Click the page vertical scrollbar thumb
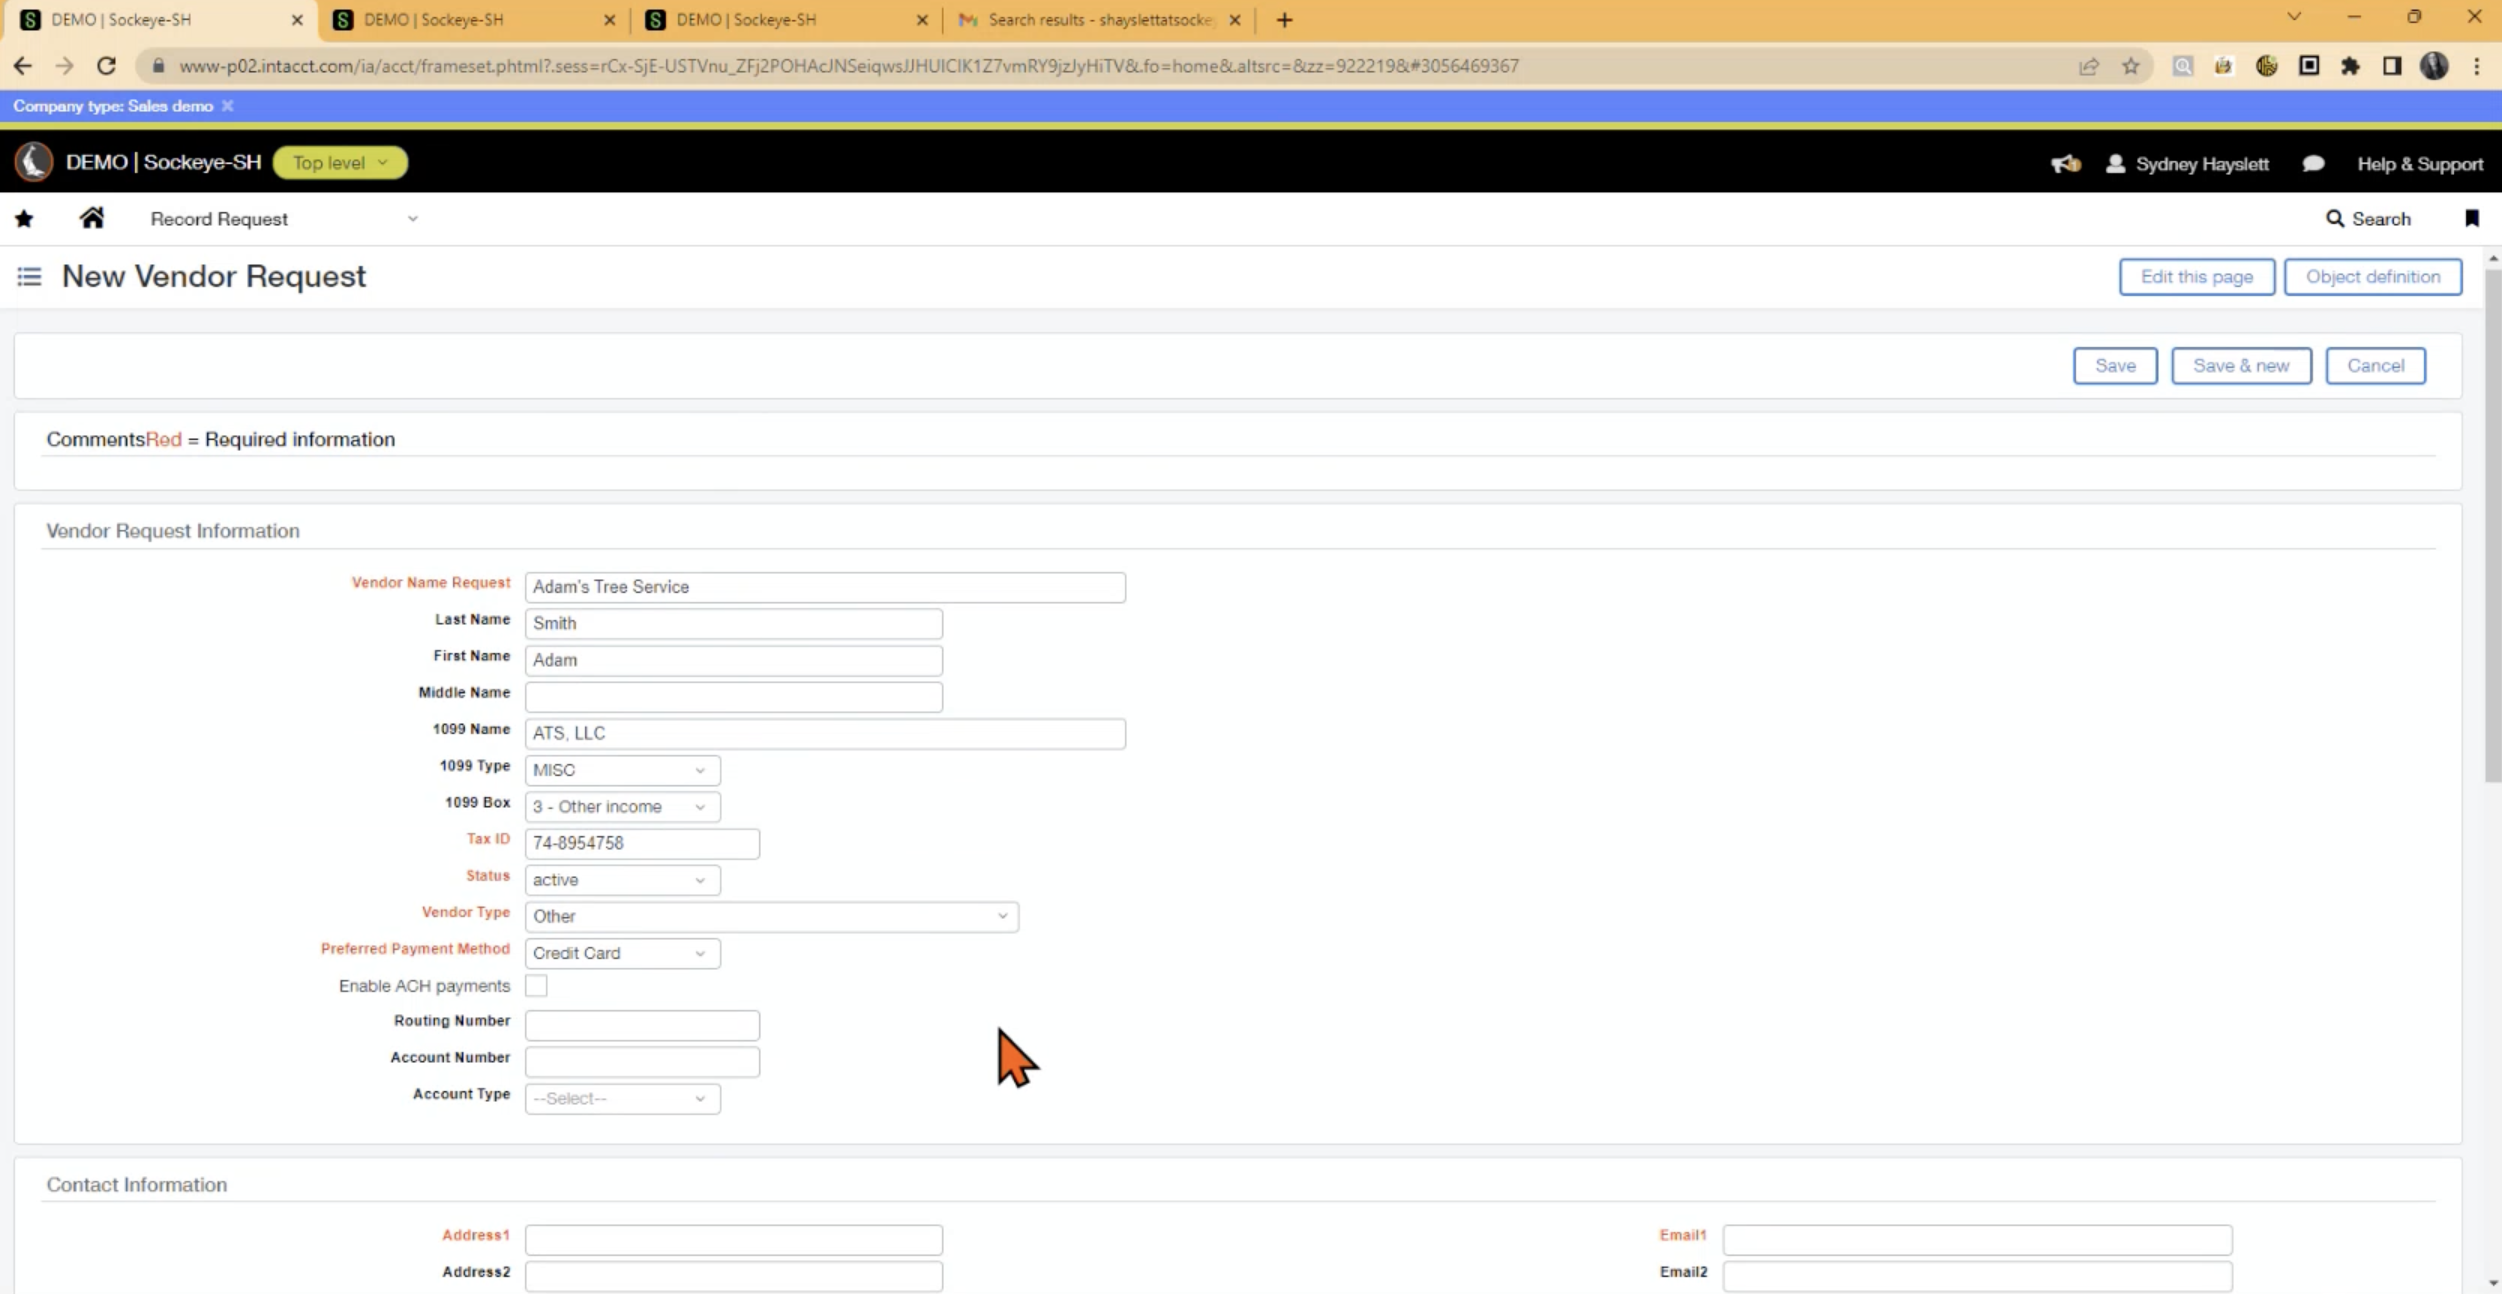This screenshot has width=2502, height=1294. [x=2493, y=525]
